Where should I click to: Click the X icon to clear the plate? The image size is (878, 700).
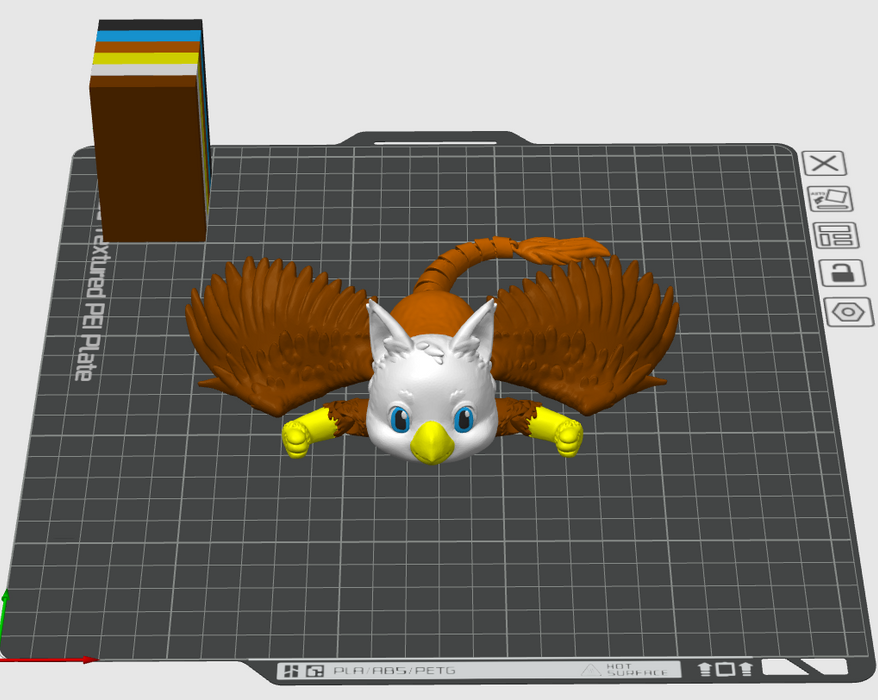[825, 165]
